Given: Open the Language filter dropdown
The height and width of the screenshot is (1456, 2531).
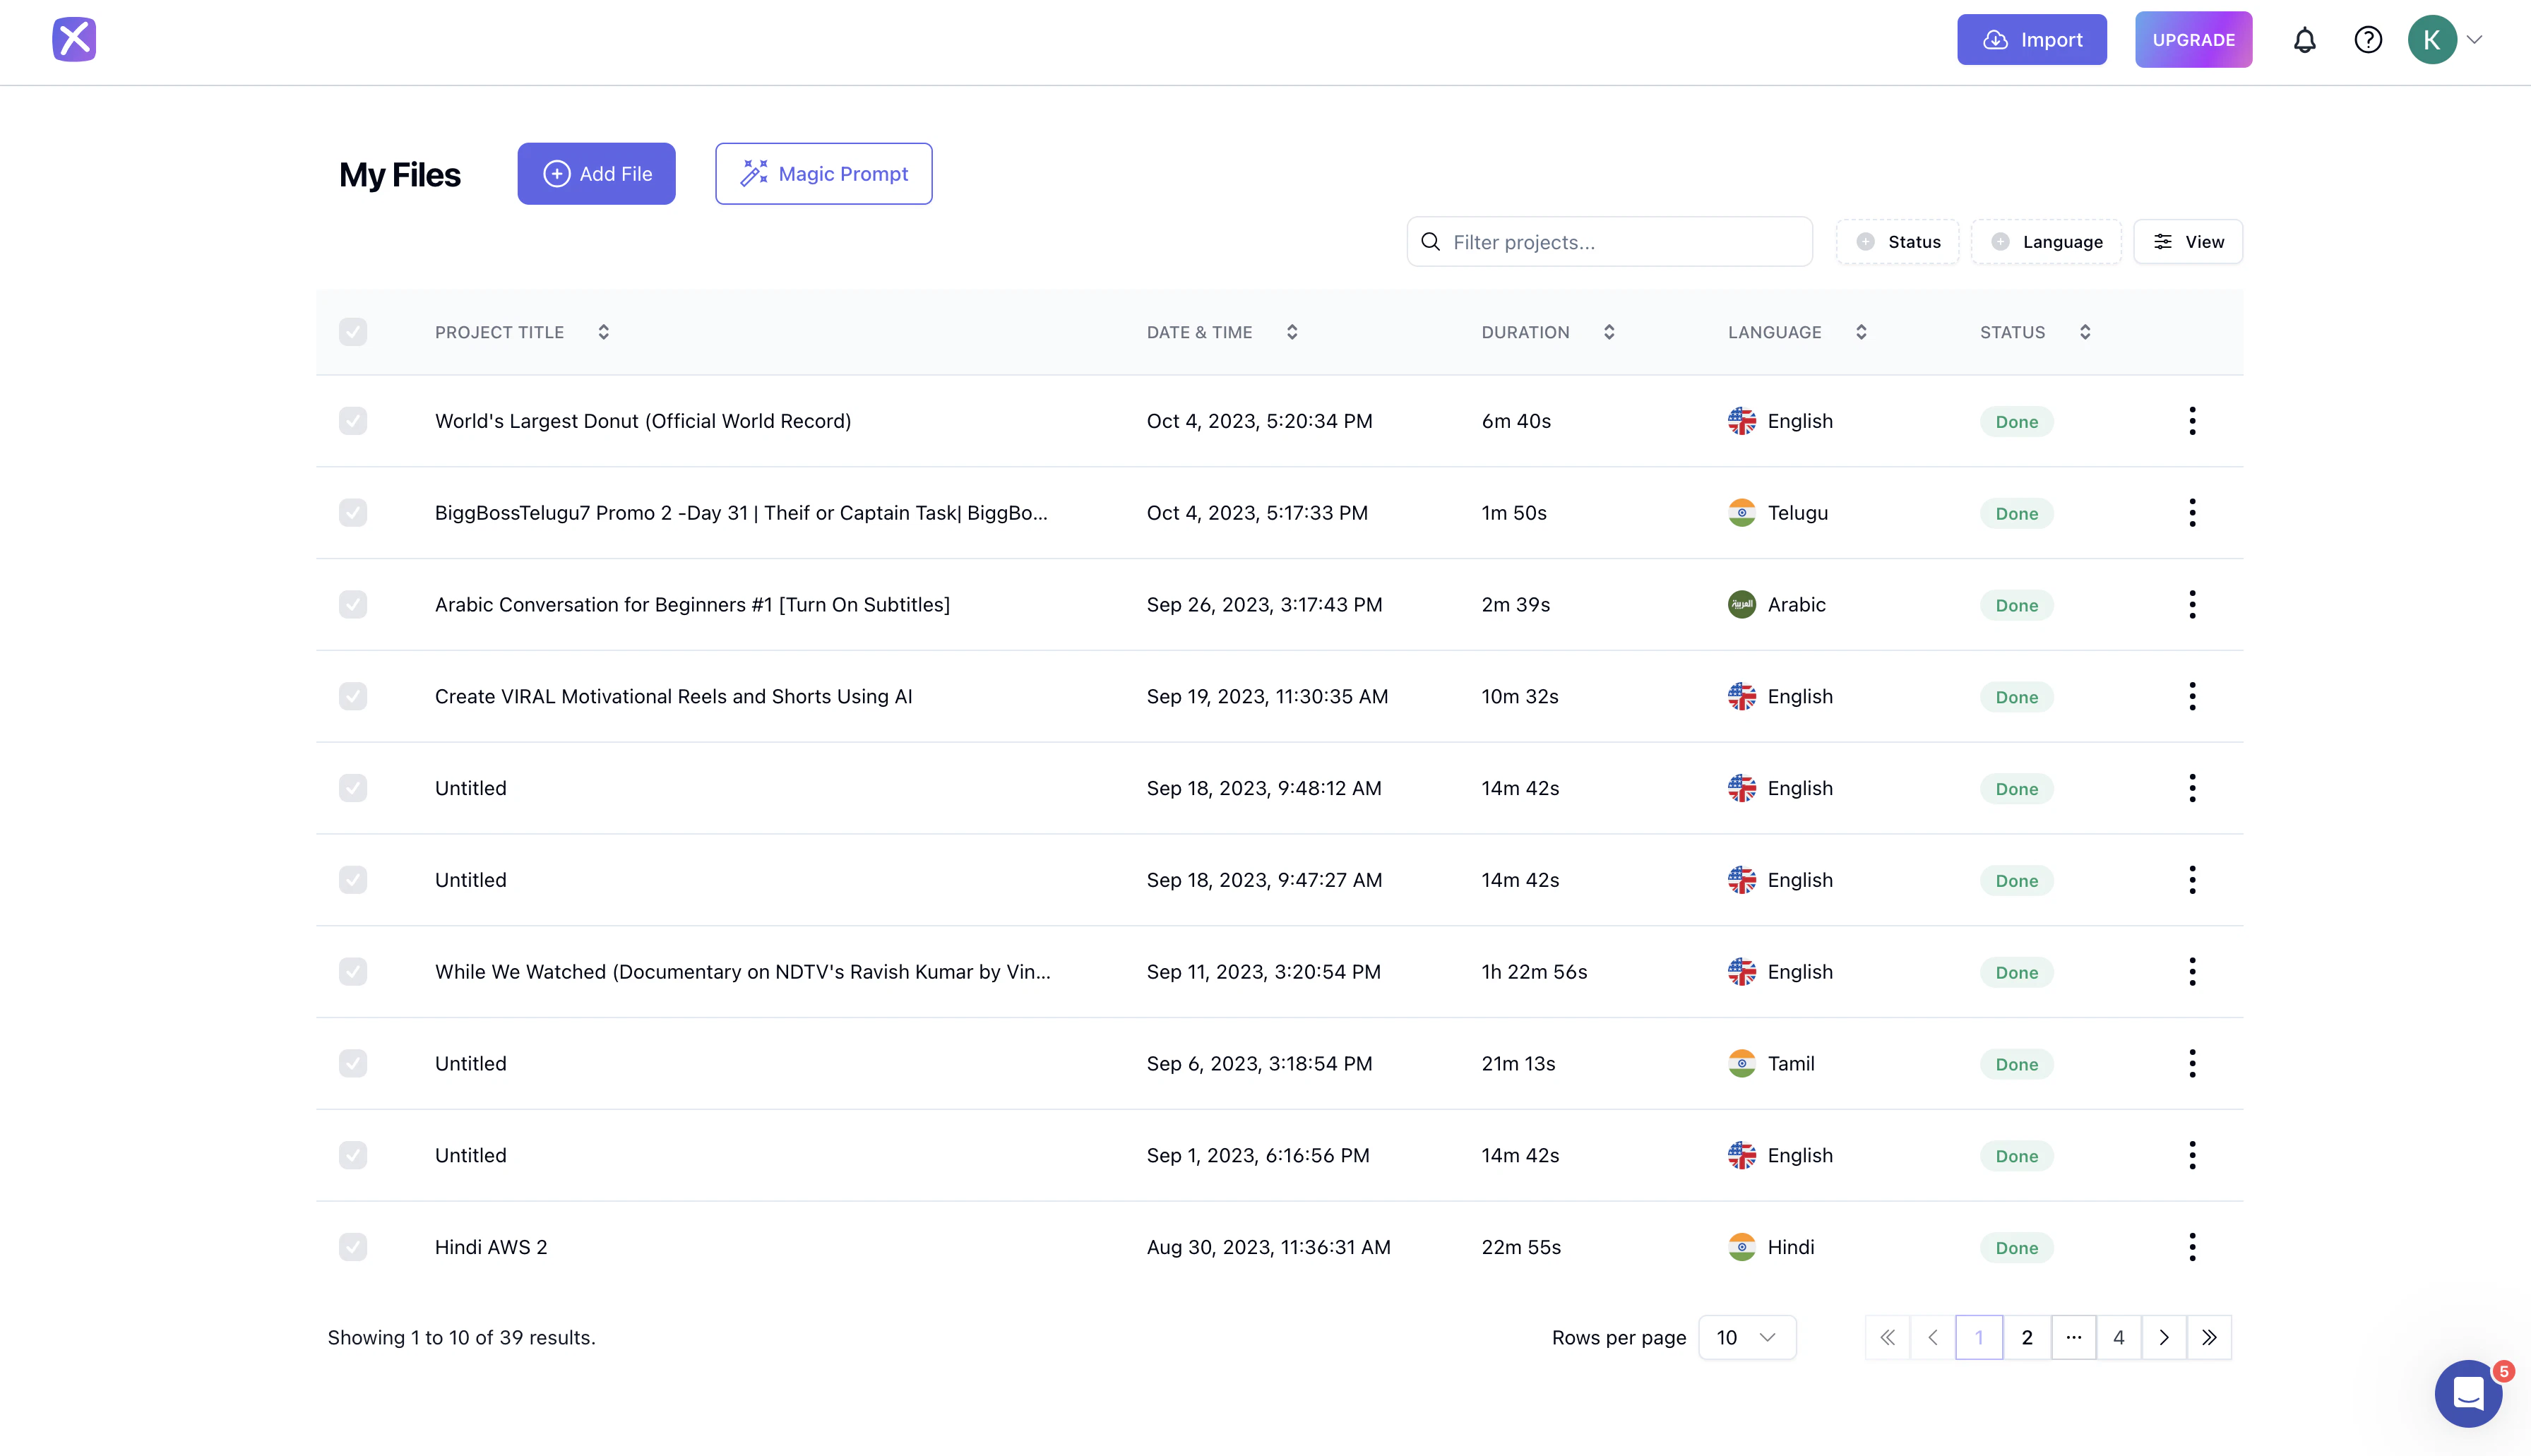Looking at the screenshot, I should (x=2046, y=242).
